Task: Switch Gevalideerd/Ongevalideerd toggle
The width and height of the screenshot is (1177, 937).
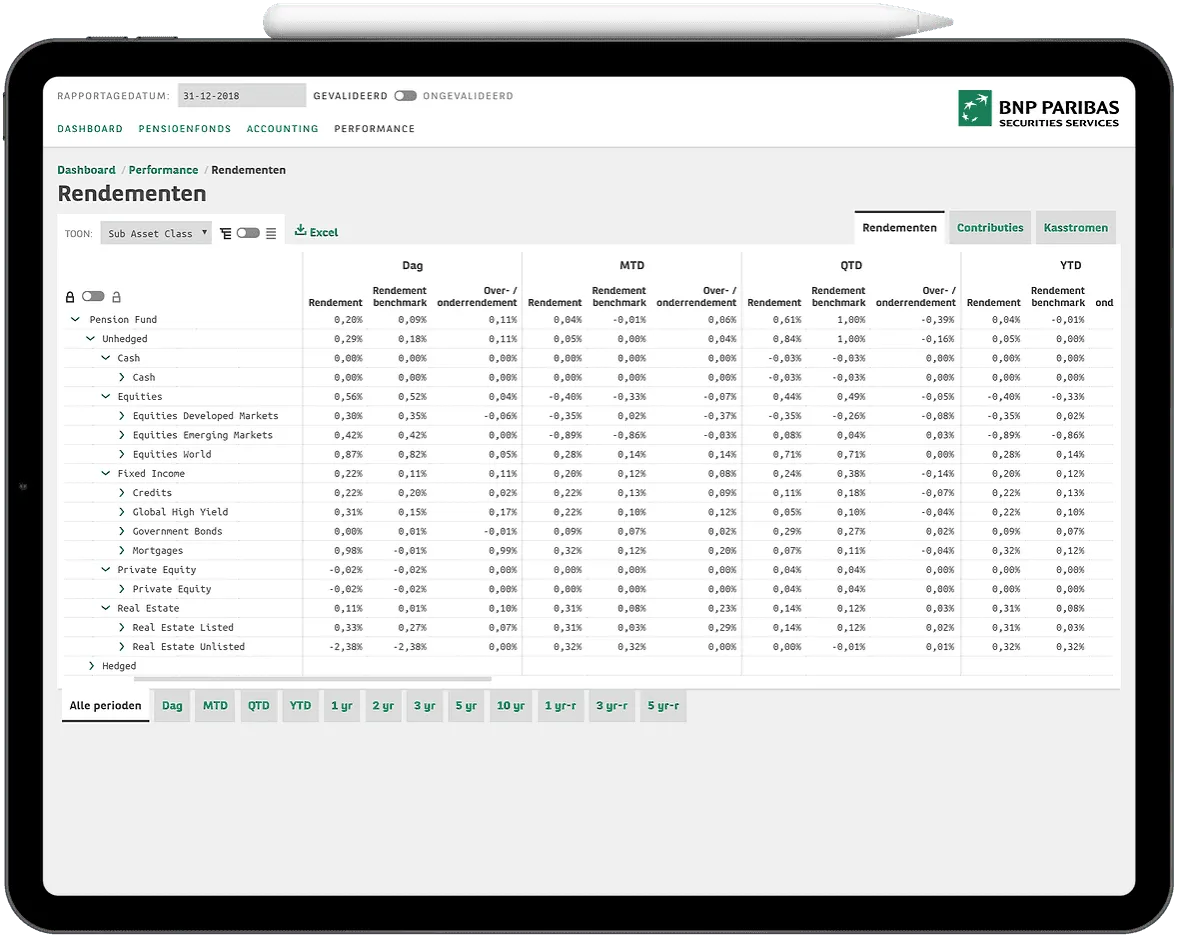Action: pos(405,96)
